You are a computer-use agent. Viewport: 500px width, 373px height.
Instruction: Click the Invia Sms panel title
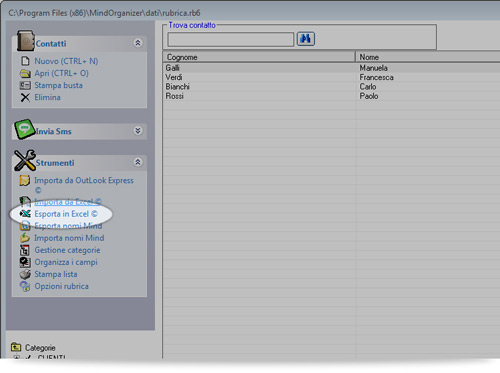click(53, 131)
